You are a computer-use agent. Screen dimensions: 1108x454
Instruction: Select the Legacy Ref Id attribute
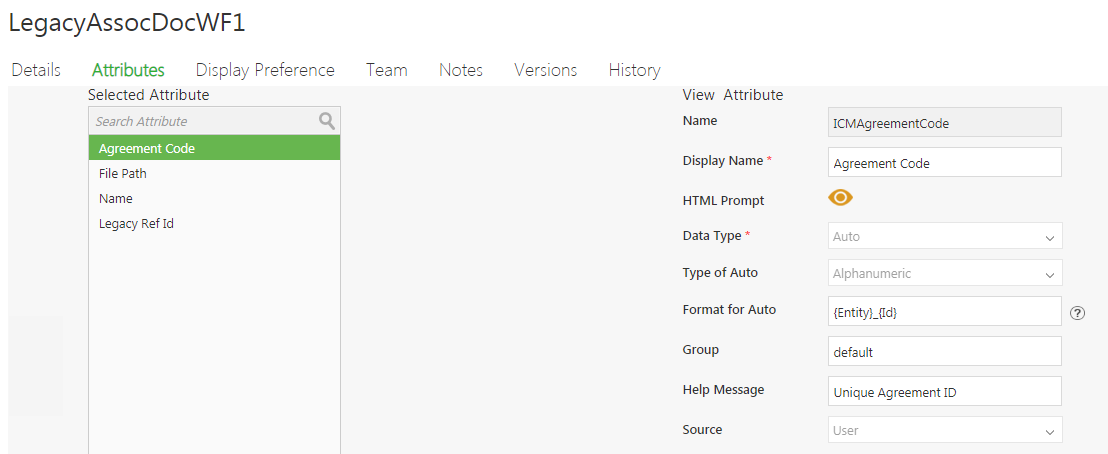(136, 223)
